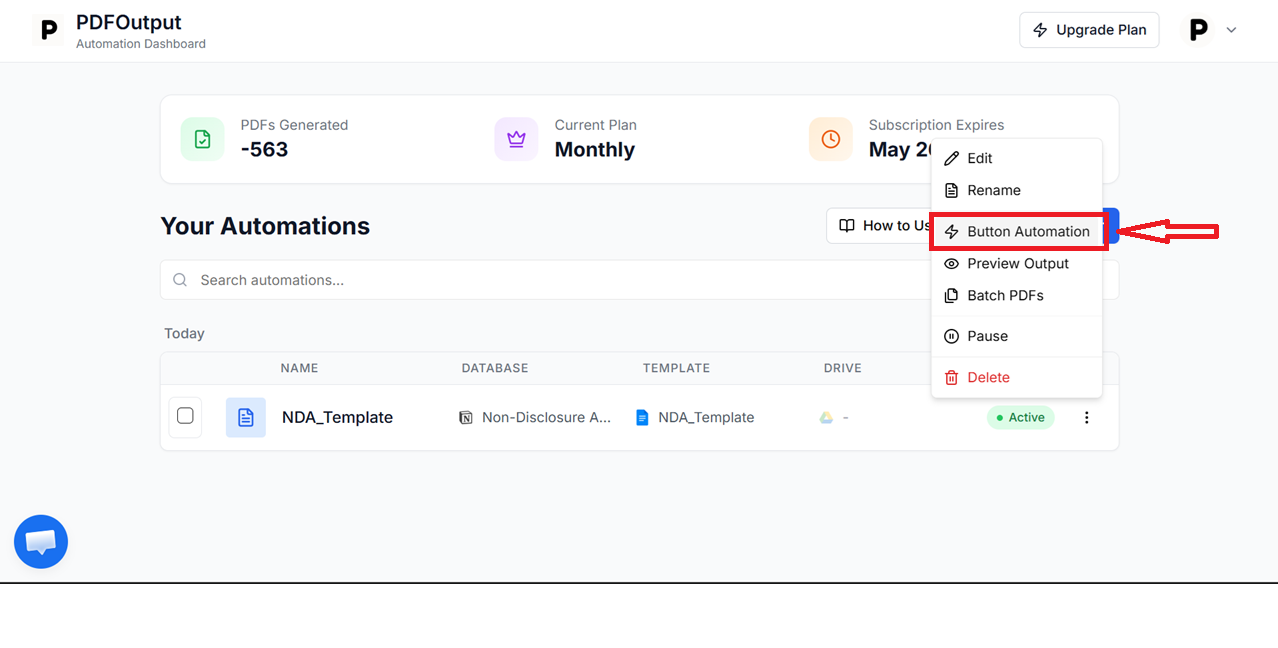
Task: Tick the NDA_Template row checkbox
Action: click(x=185, y=416)
